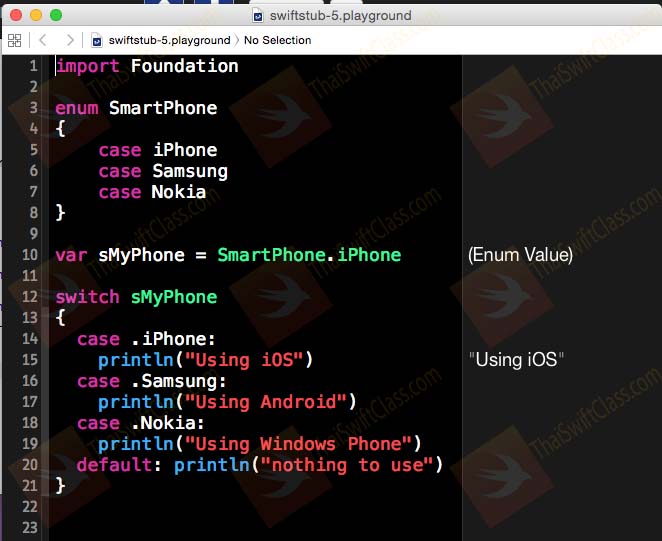Click SmartPhone.iPhone on line 10
Screen dimensions: 662x541
click(x=309, y=255)
